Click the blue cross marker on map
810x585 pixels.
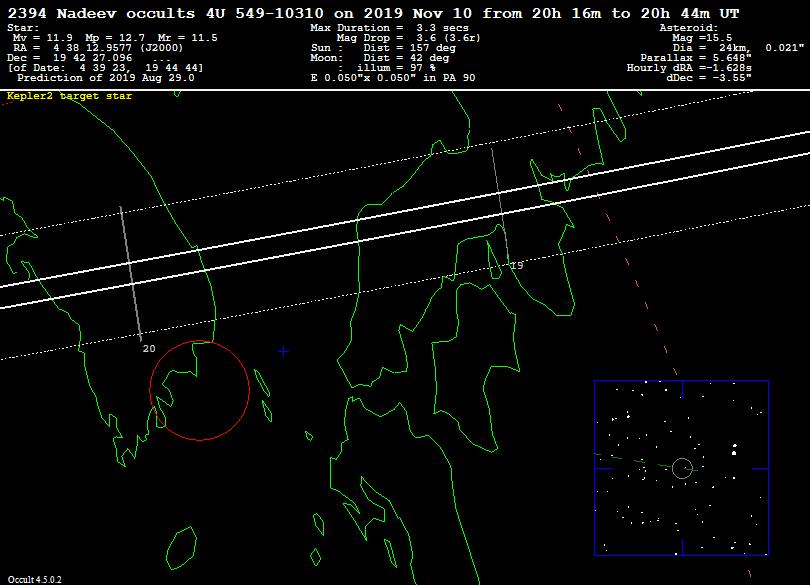click(283, 351)
